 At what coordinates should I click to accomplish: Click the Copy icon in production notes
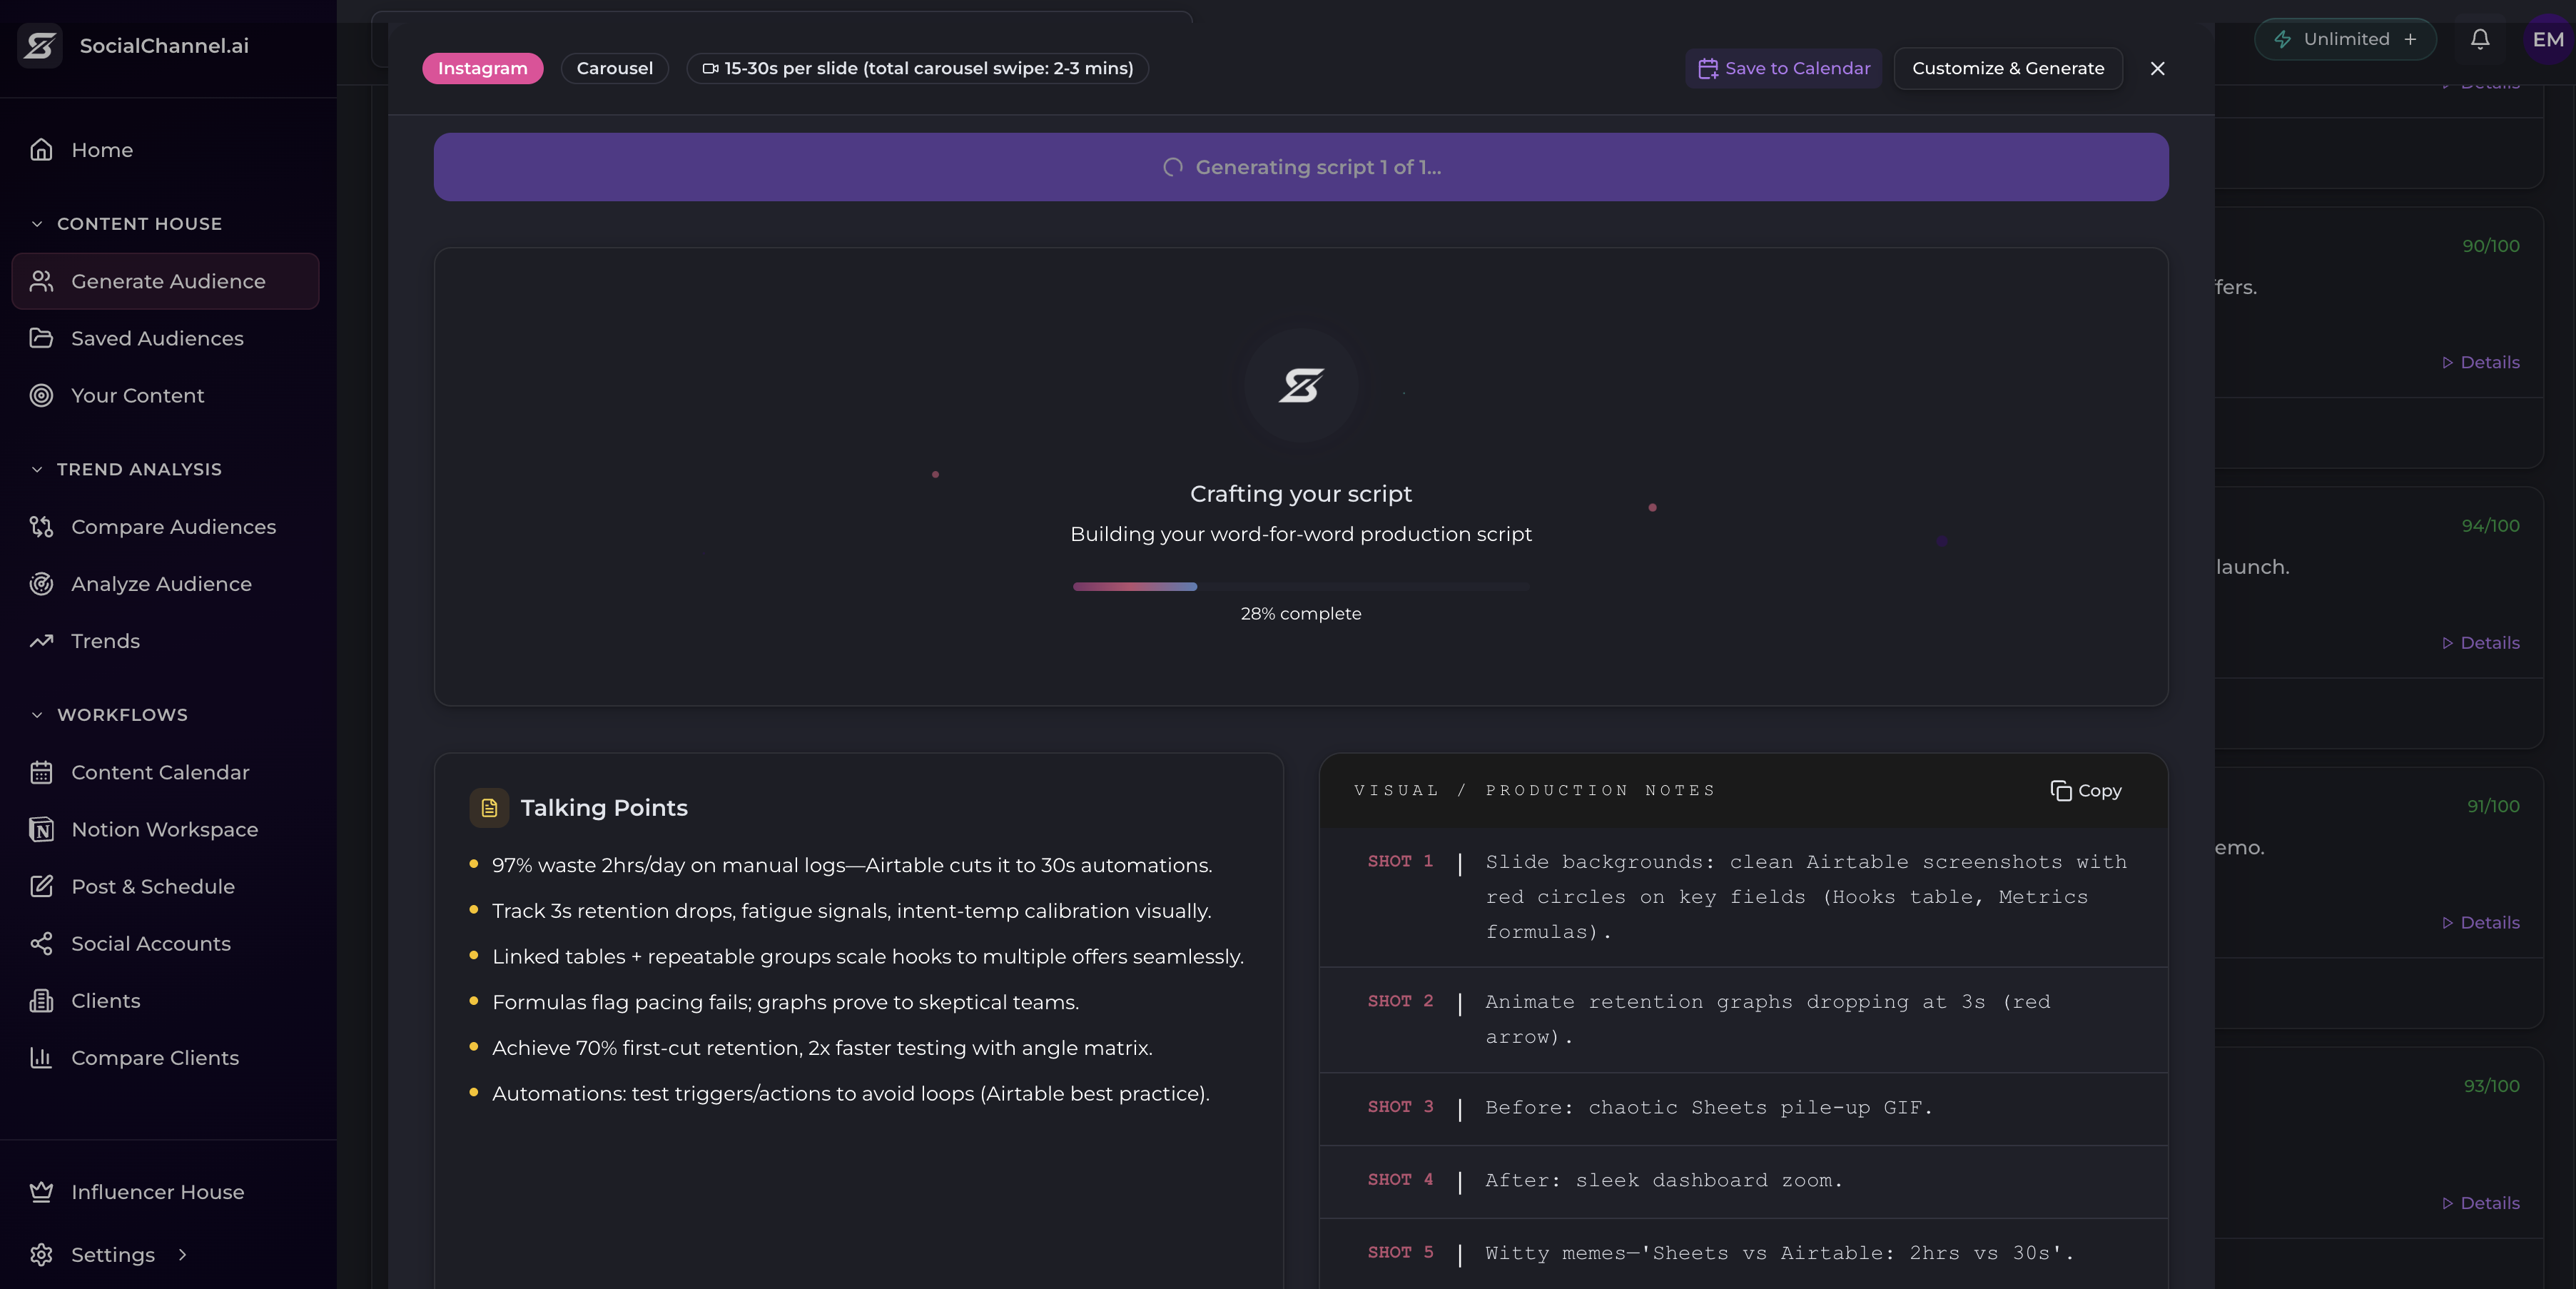point(2060,791)
